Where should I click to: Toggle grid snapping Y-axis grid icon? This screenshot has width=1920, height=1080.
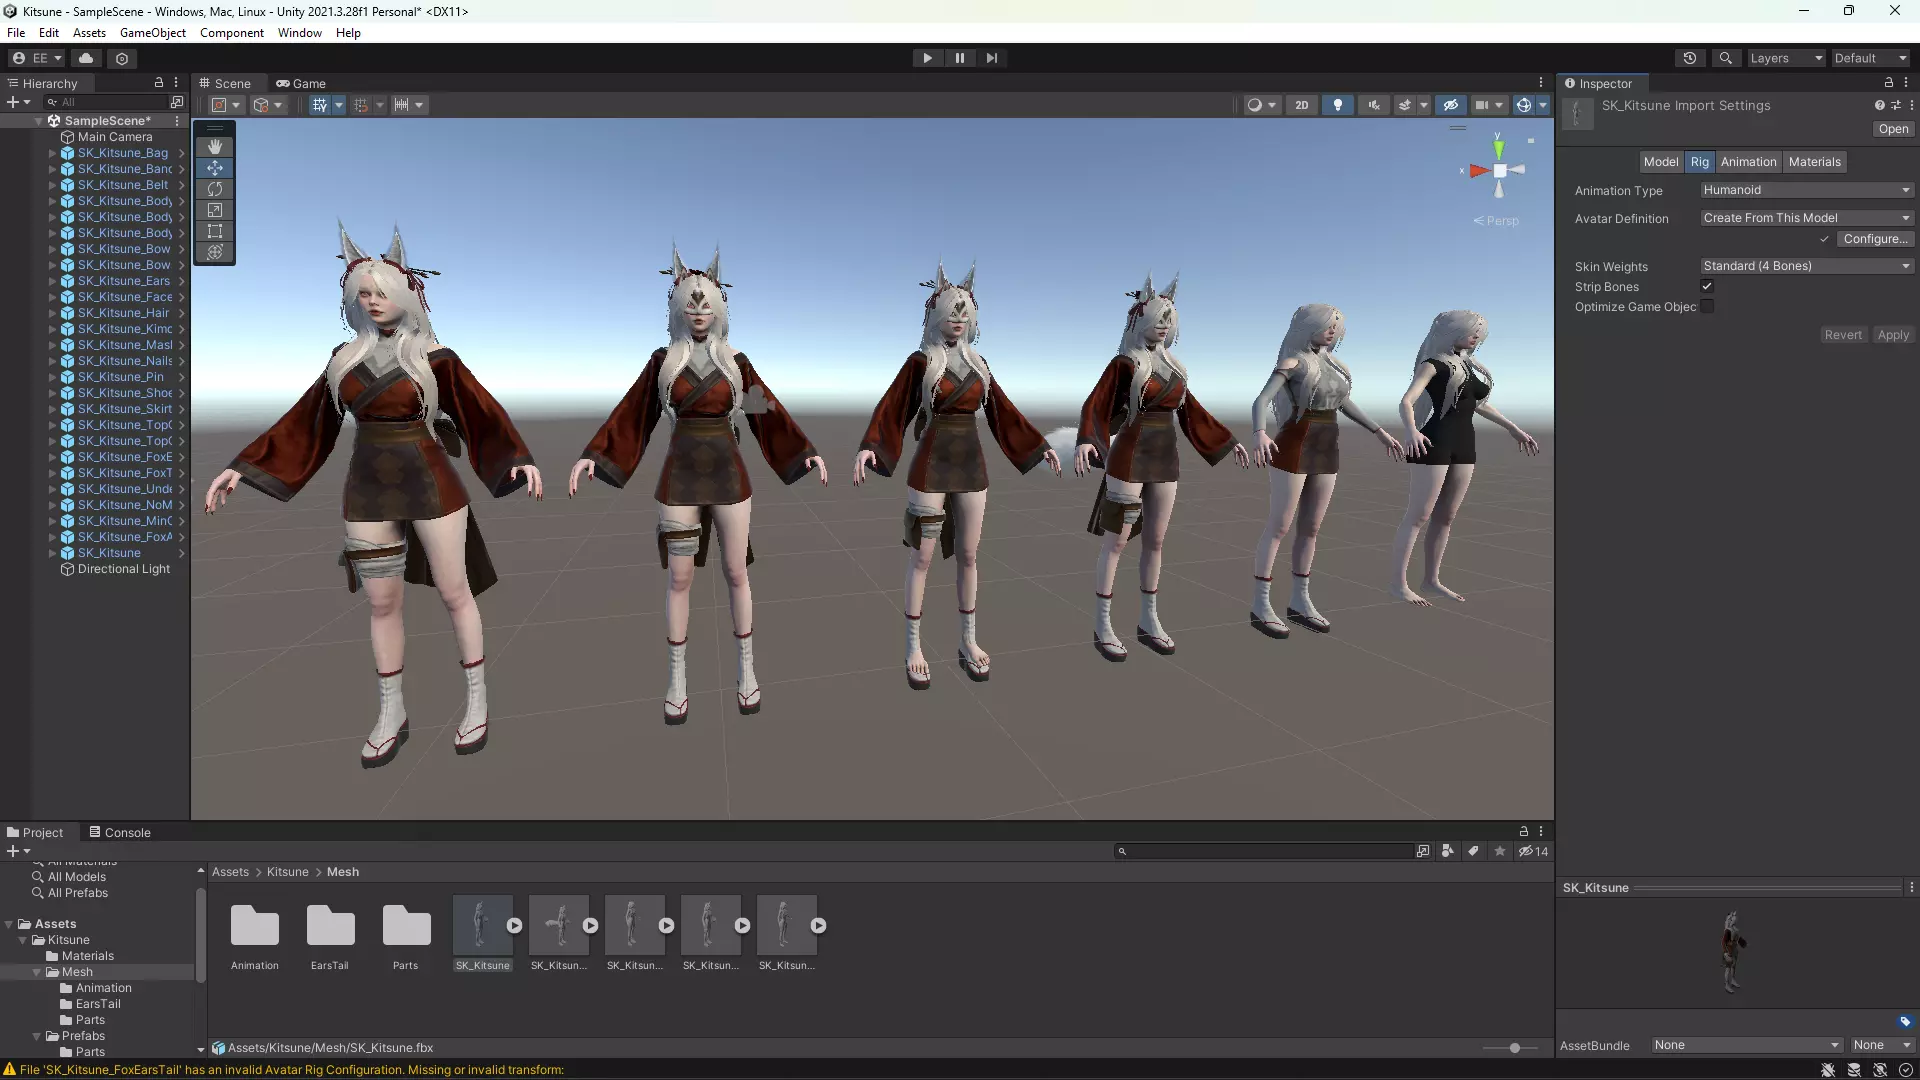tap(319, 105)
